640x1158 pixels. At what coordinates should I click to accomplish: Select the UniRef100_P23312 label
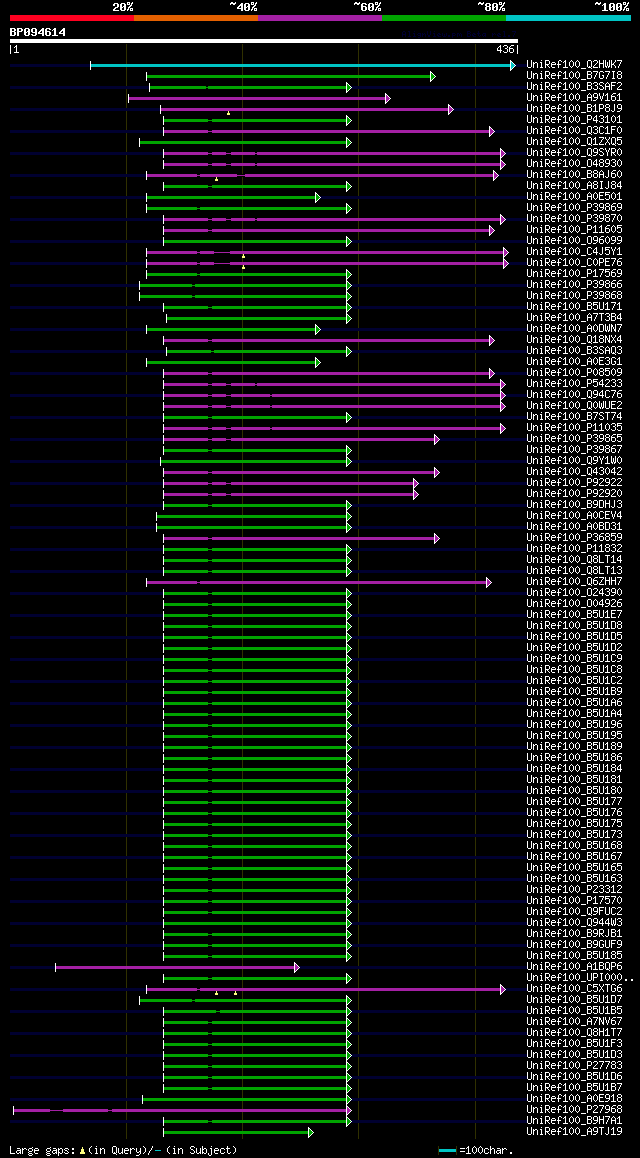click(574, 890)
